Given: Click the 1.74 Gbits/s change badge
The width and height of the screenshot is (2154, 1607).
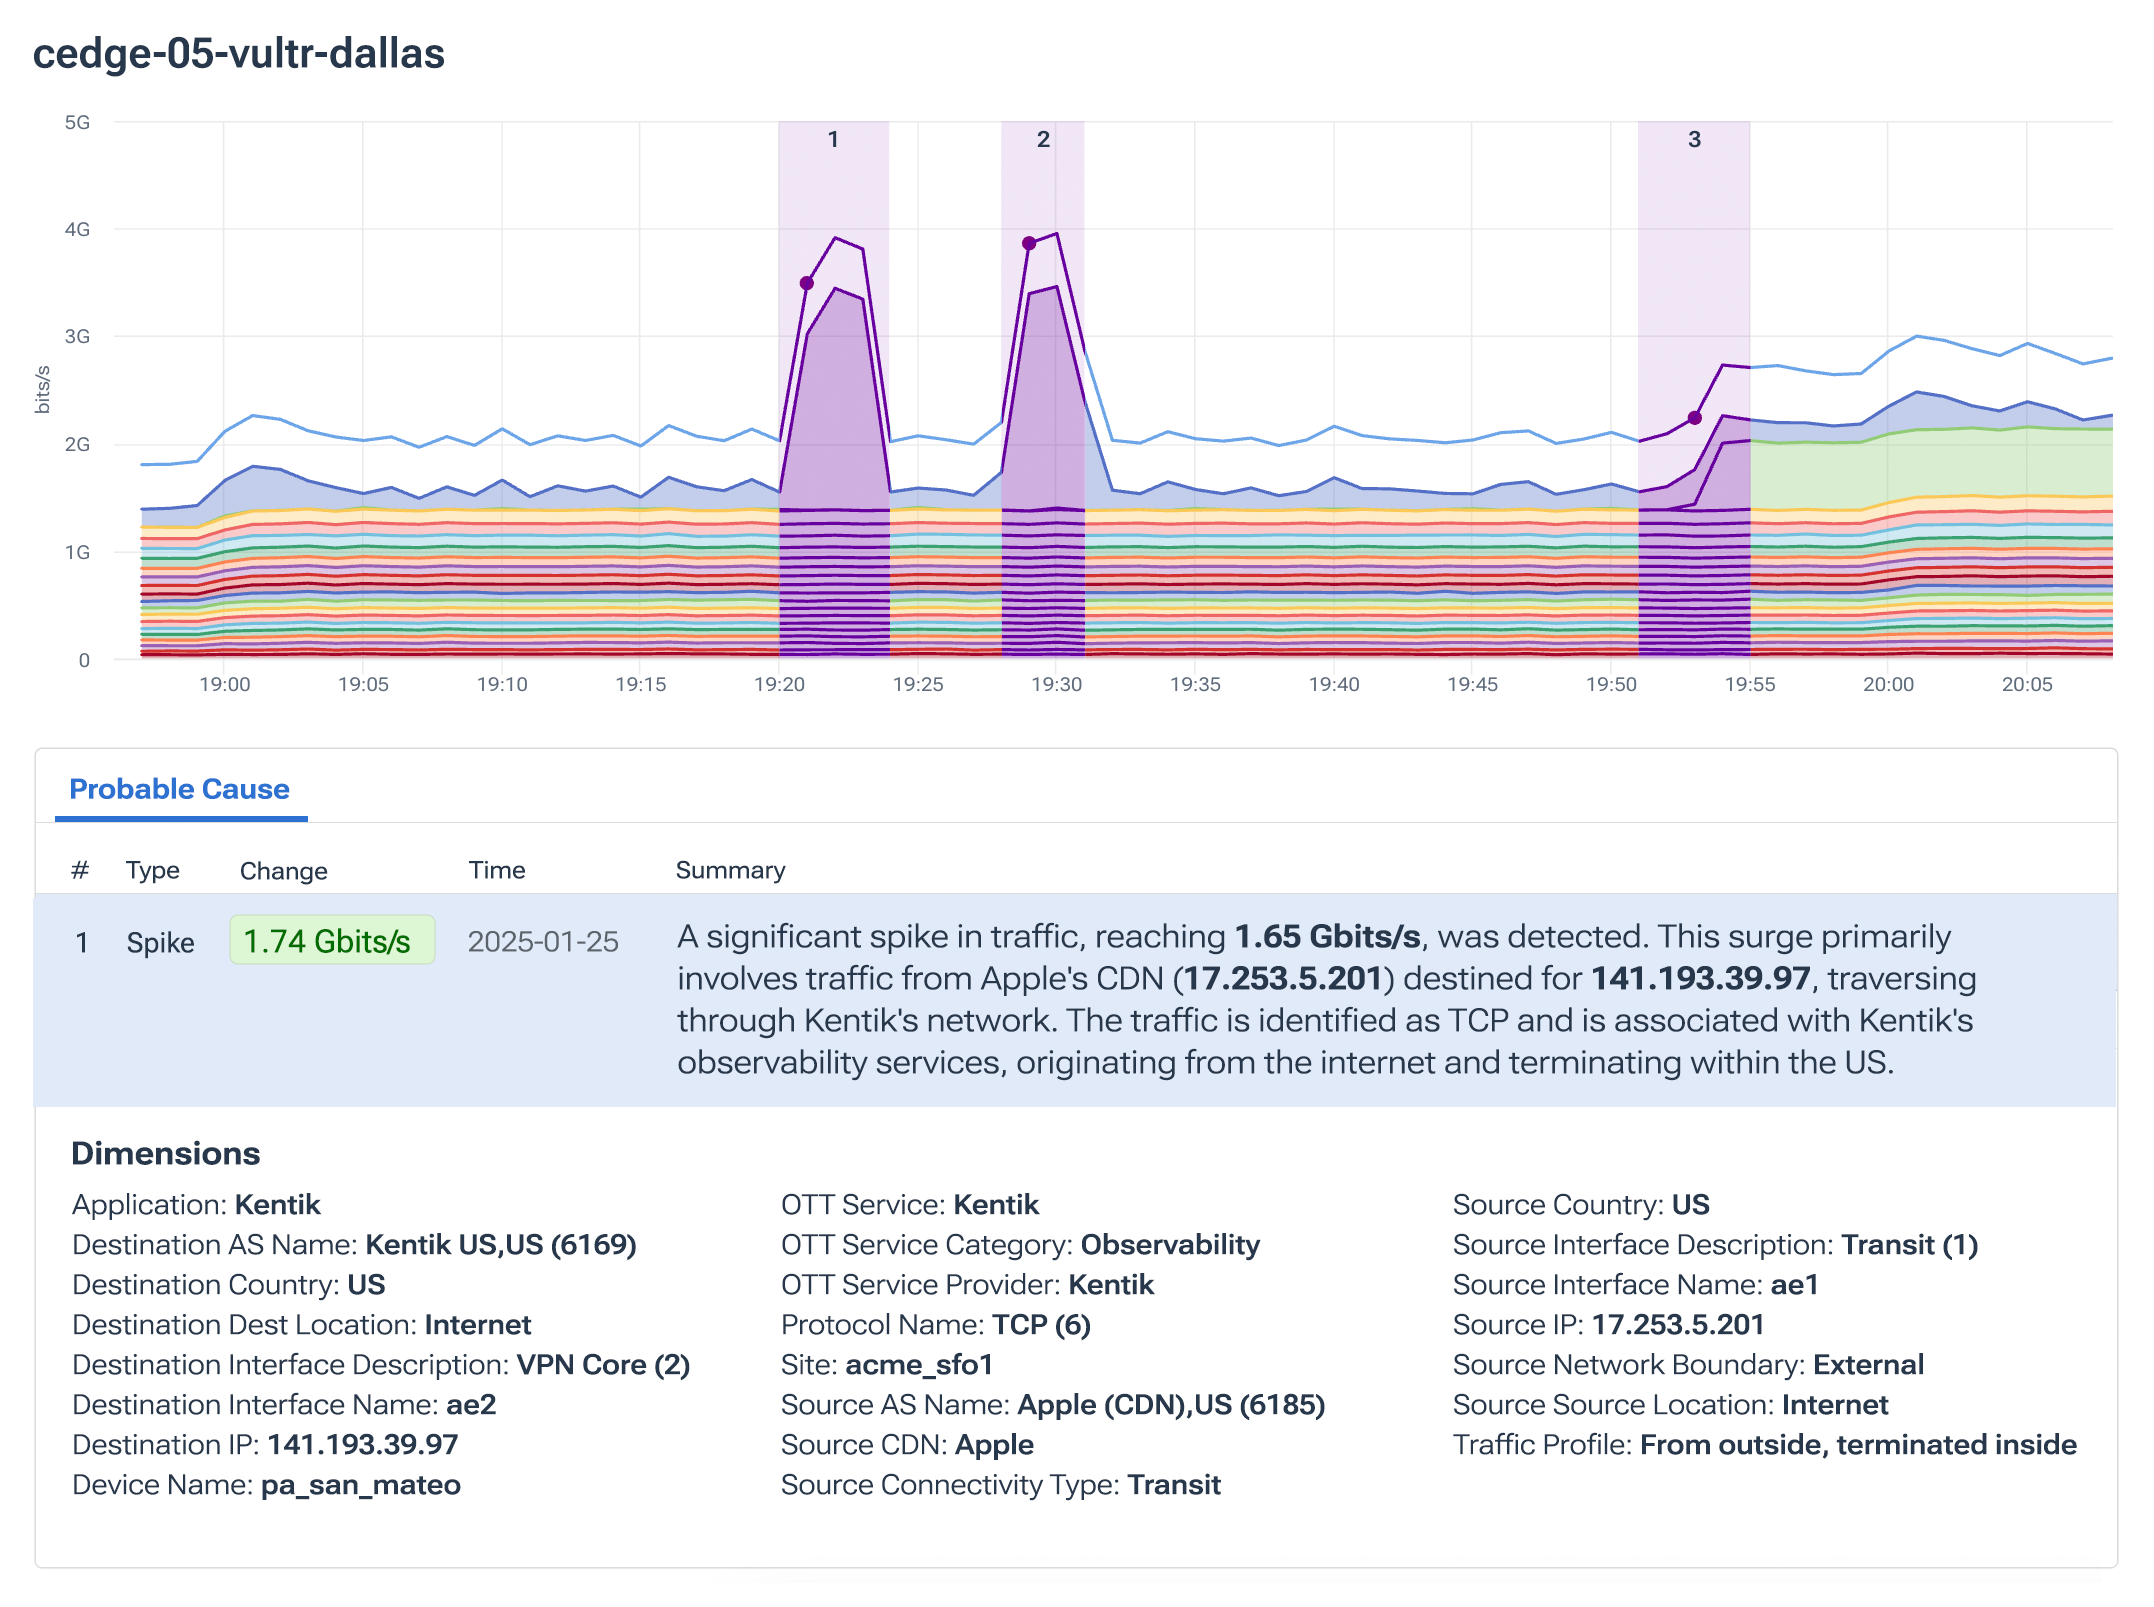Looking at the screenshot, I should 331,941.
